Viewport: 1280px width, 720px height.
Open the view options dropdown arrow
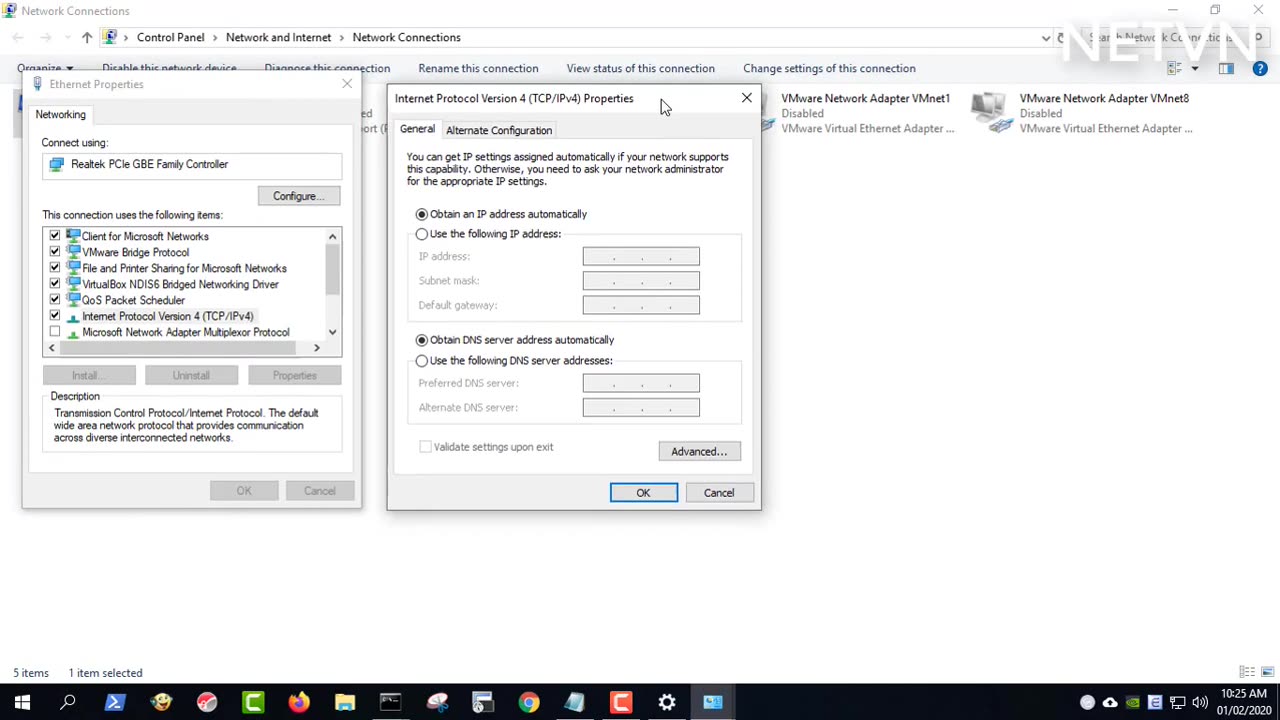pos(1194,68)
